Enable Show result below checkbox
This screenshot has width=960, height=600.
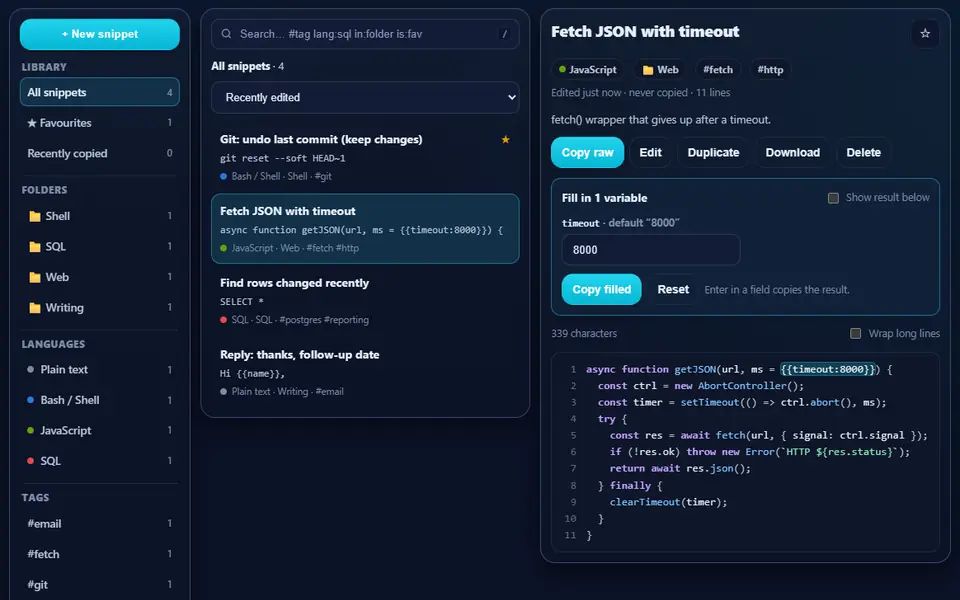coord(833,198)
